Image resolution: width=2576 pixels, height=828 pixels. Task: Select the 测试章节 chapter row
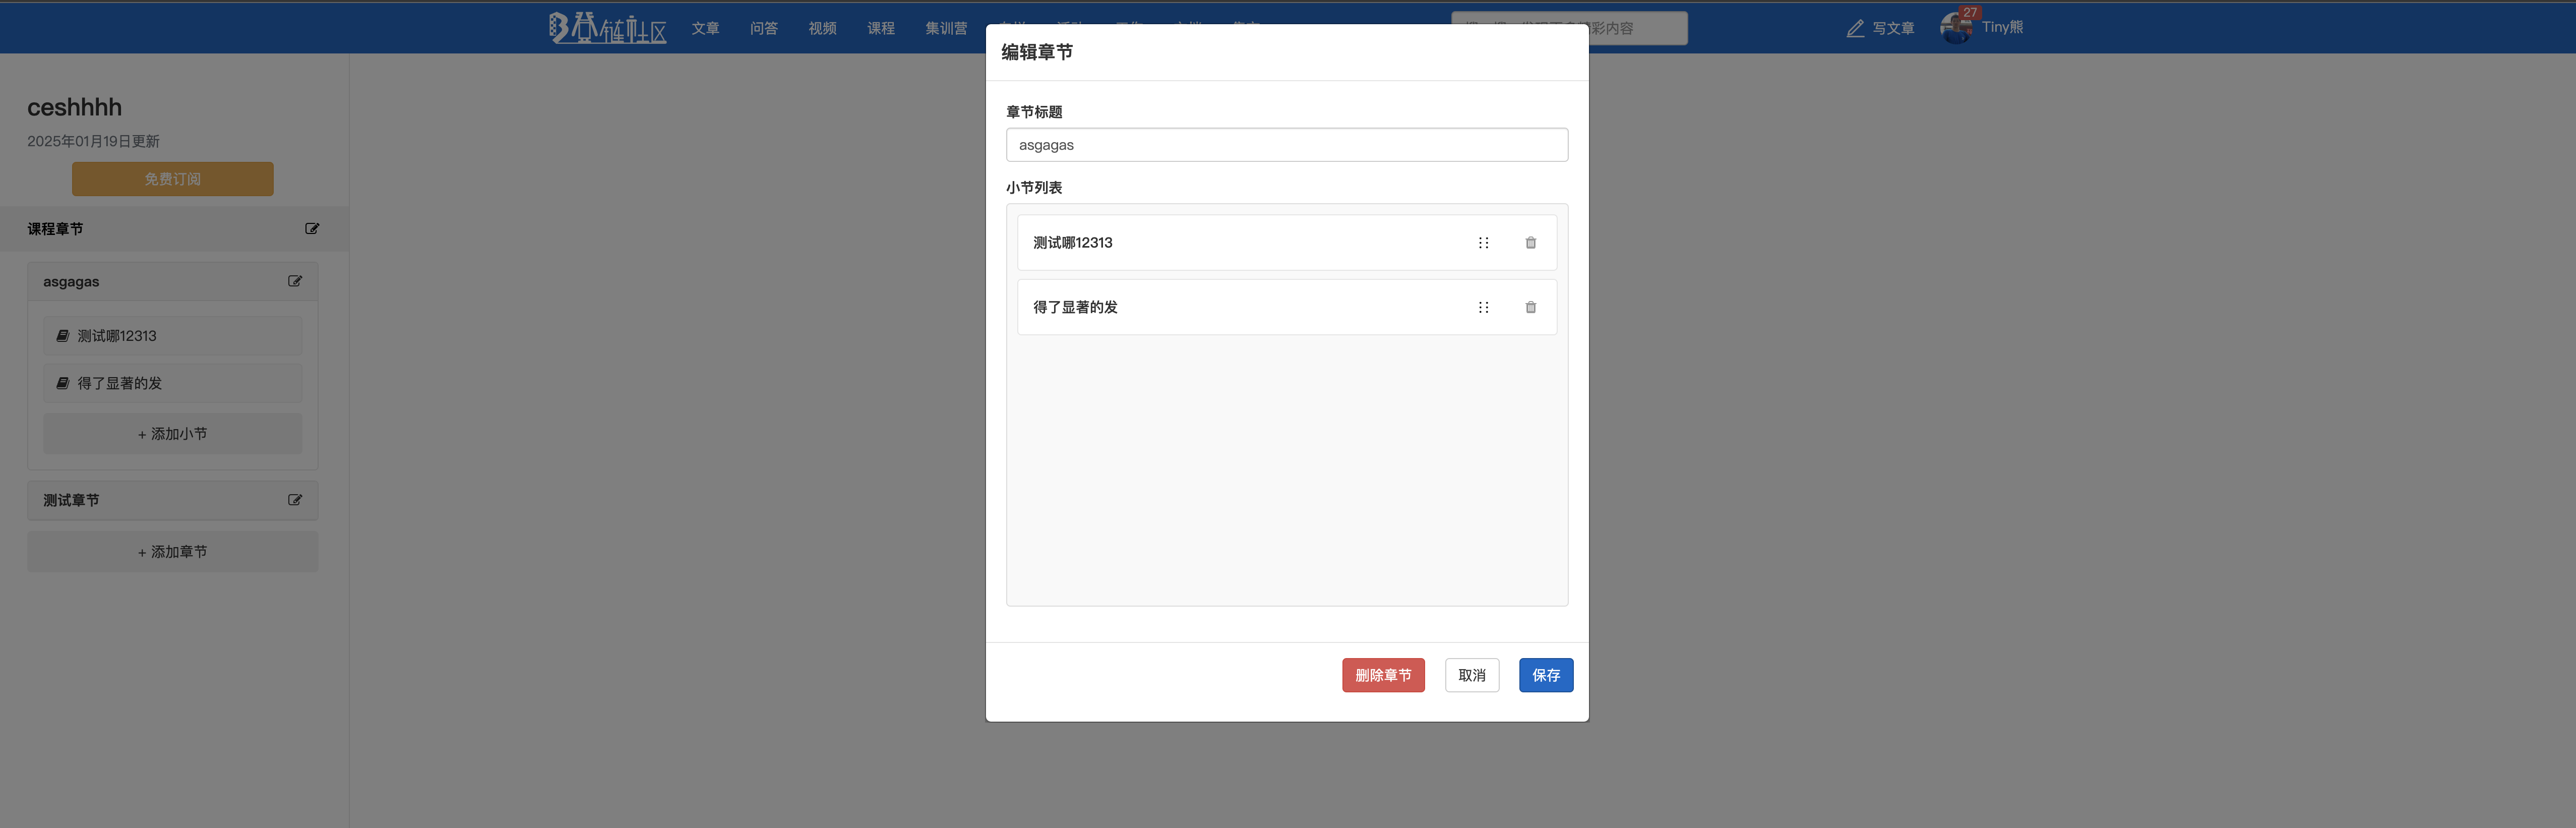(x=172, y=500)
